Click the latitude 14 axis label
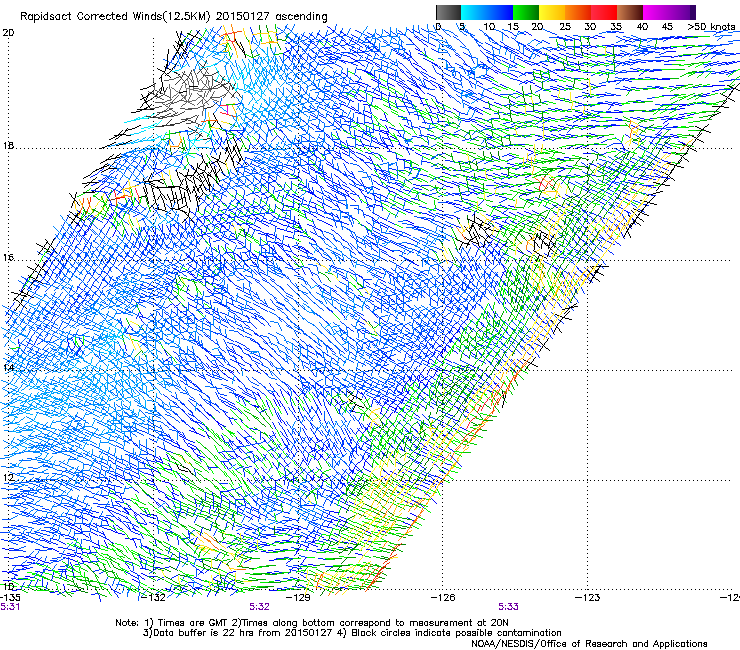 8,368
